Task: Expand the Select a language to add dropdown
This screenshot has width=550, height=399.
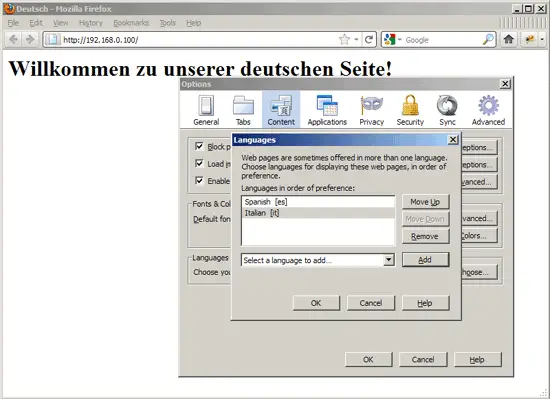Action: point(388,260)
